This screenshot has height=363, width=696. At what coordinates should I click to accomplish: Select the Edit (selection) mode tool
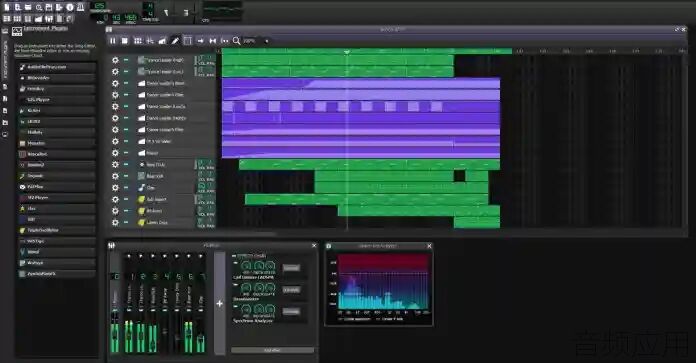(188, 41)
